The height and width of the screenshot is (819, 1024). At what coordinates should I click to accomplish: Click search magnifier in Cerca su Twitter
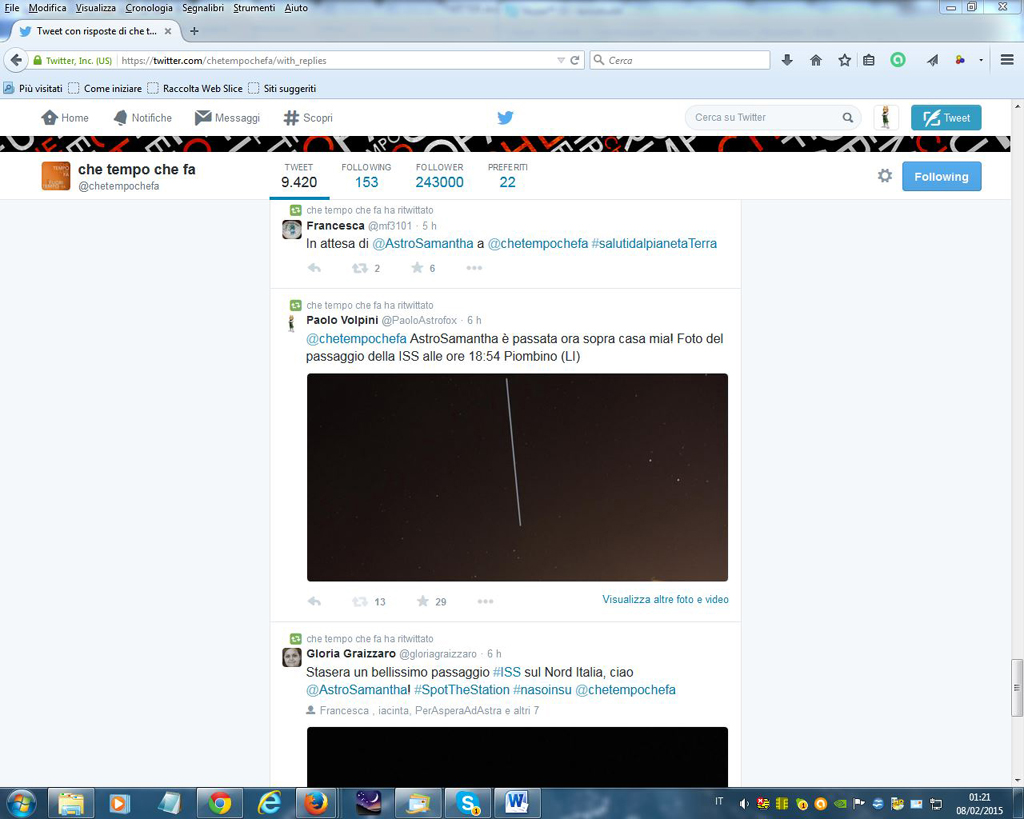(x=848, y=118)
